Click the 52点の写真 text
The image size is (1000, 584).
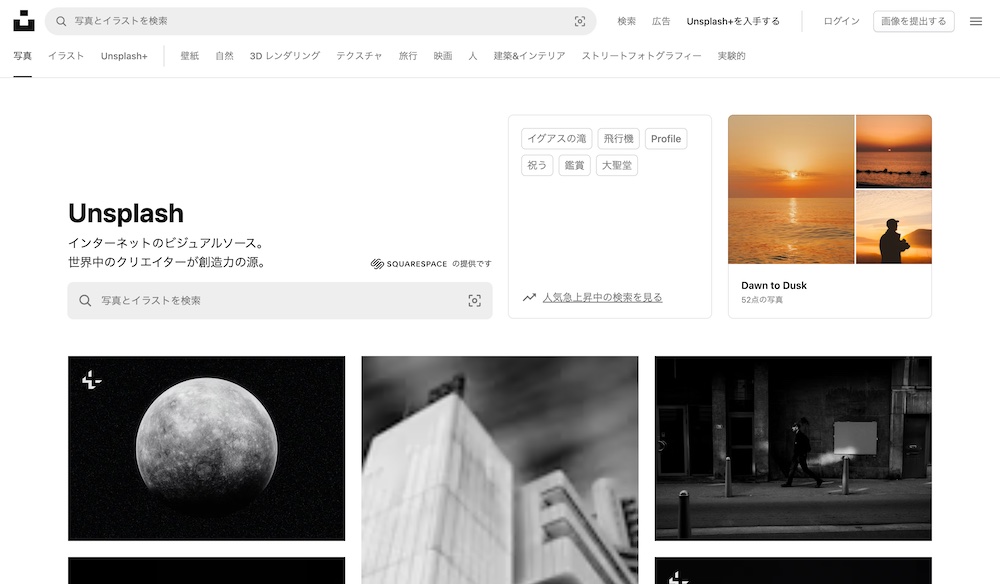(x=761, y=300)
